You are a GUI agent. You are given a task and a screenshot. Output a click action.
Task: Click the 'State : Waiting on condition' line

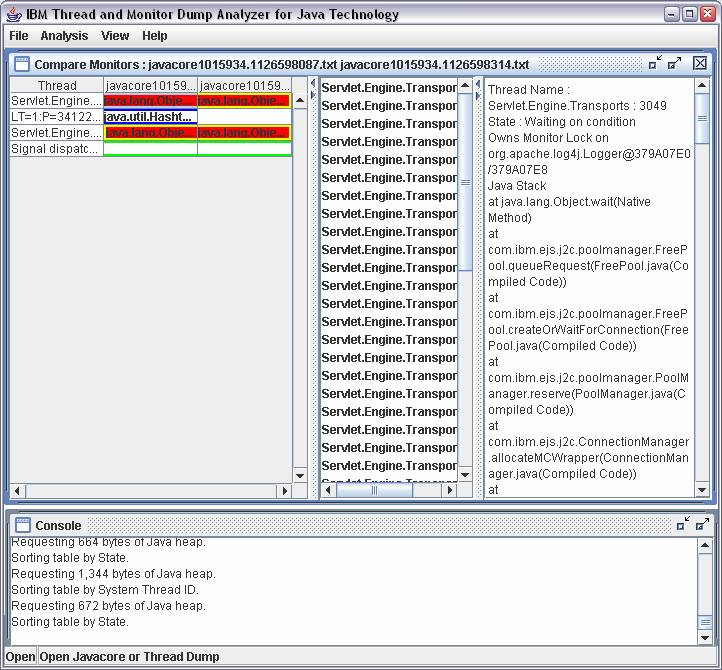[561, 122]
